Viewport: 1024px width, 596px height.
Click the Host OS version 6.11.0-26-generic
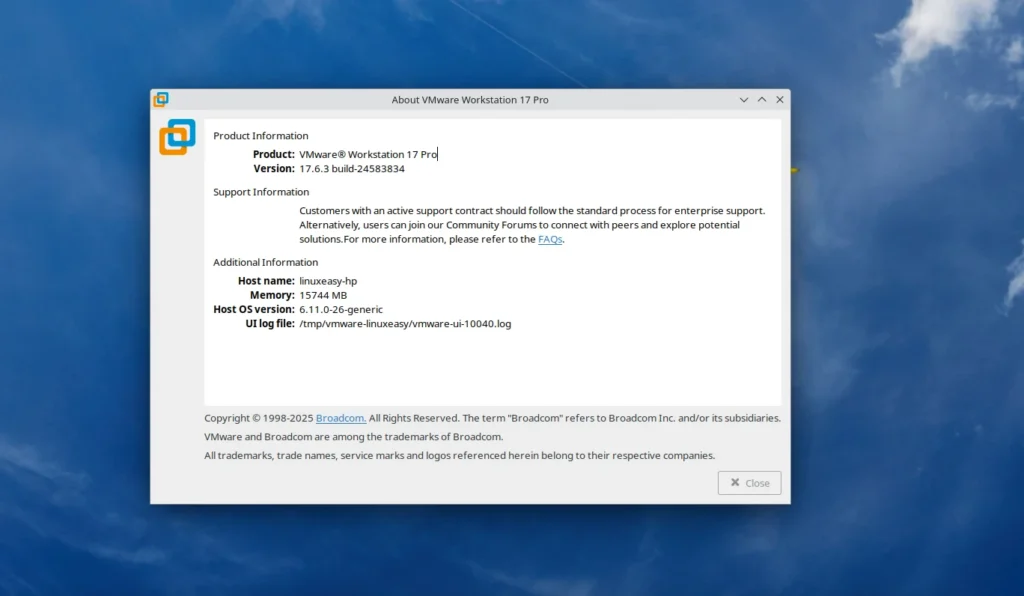(x=341, y=309)
